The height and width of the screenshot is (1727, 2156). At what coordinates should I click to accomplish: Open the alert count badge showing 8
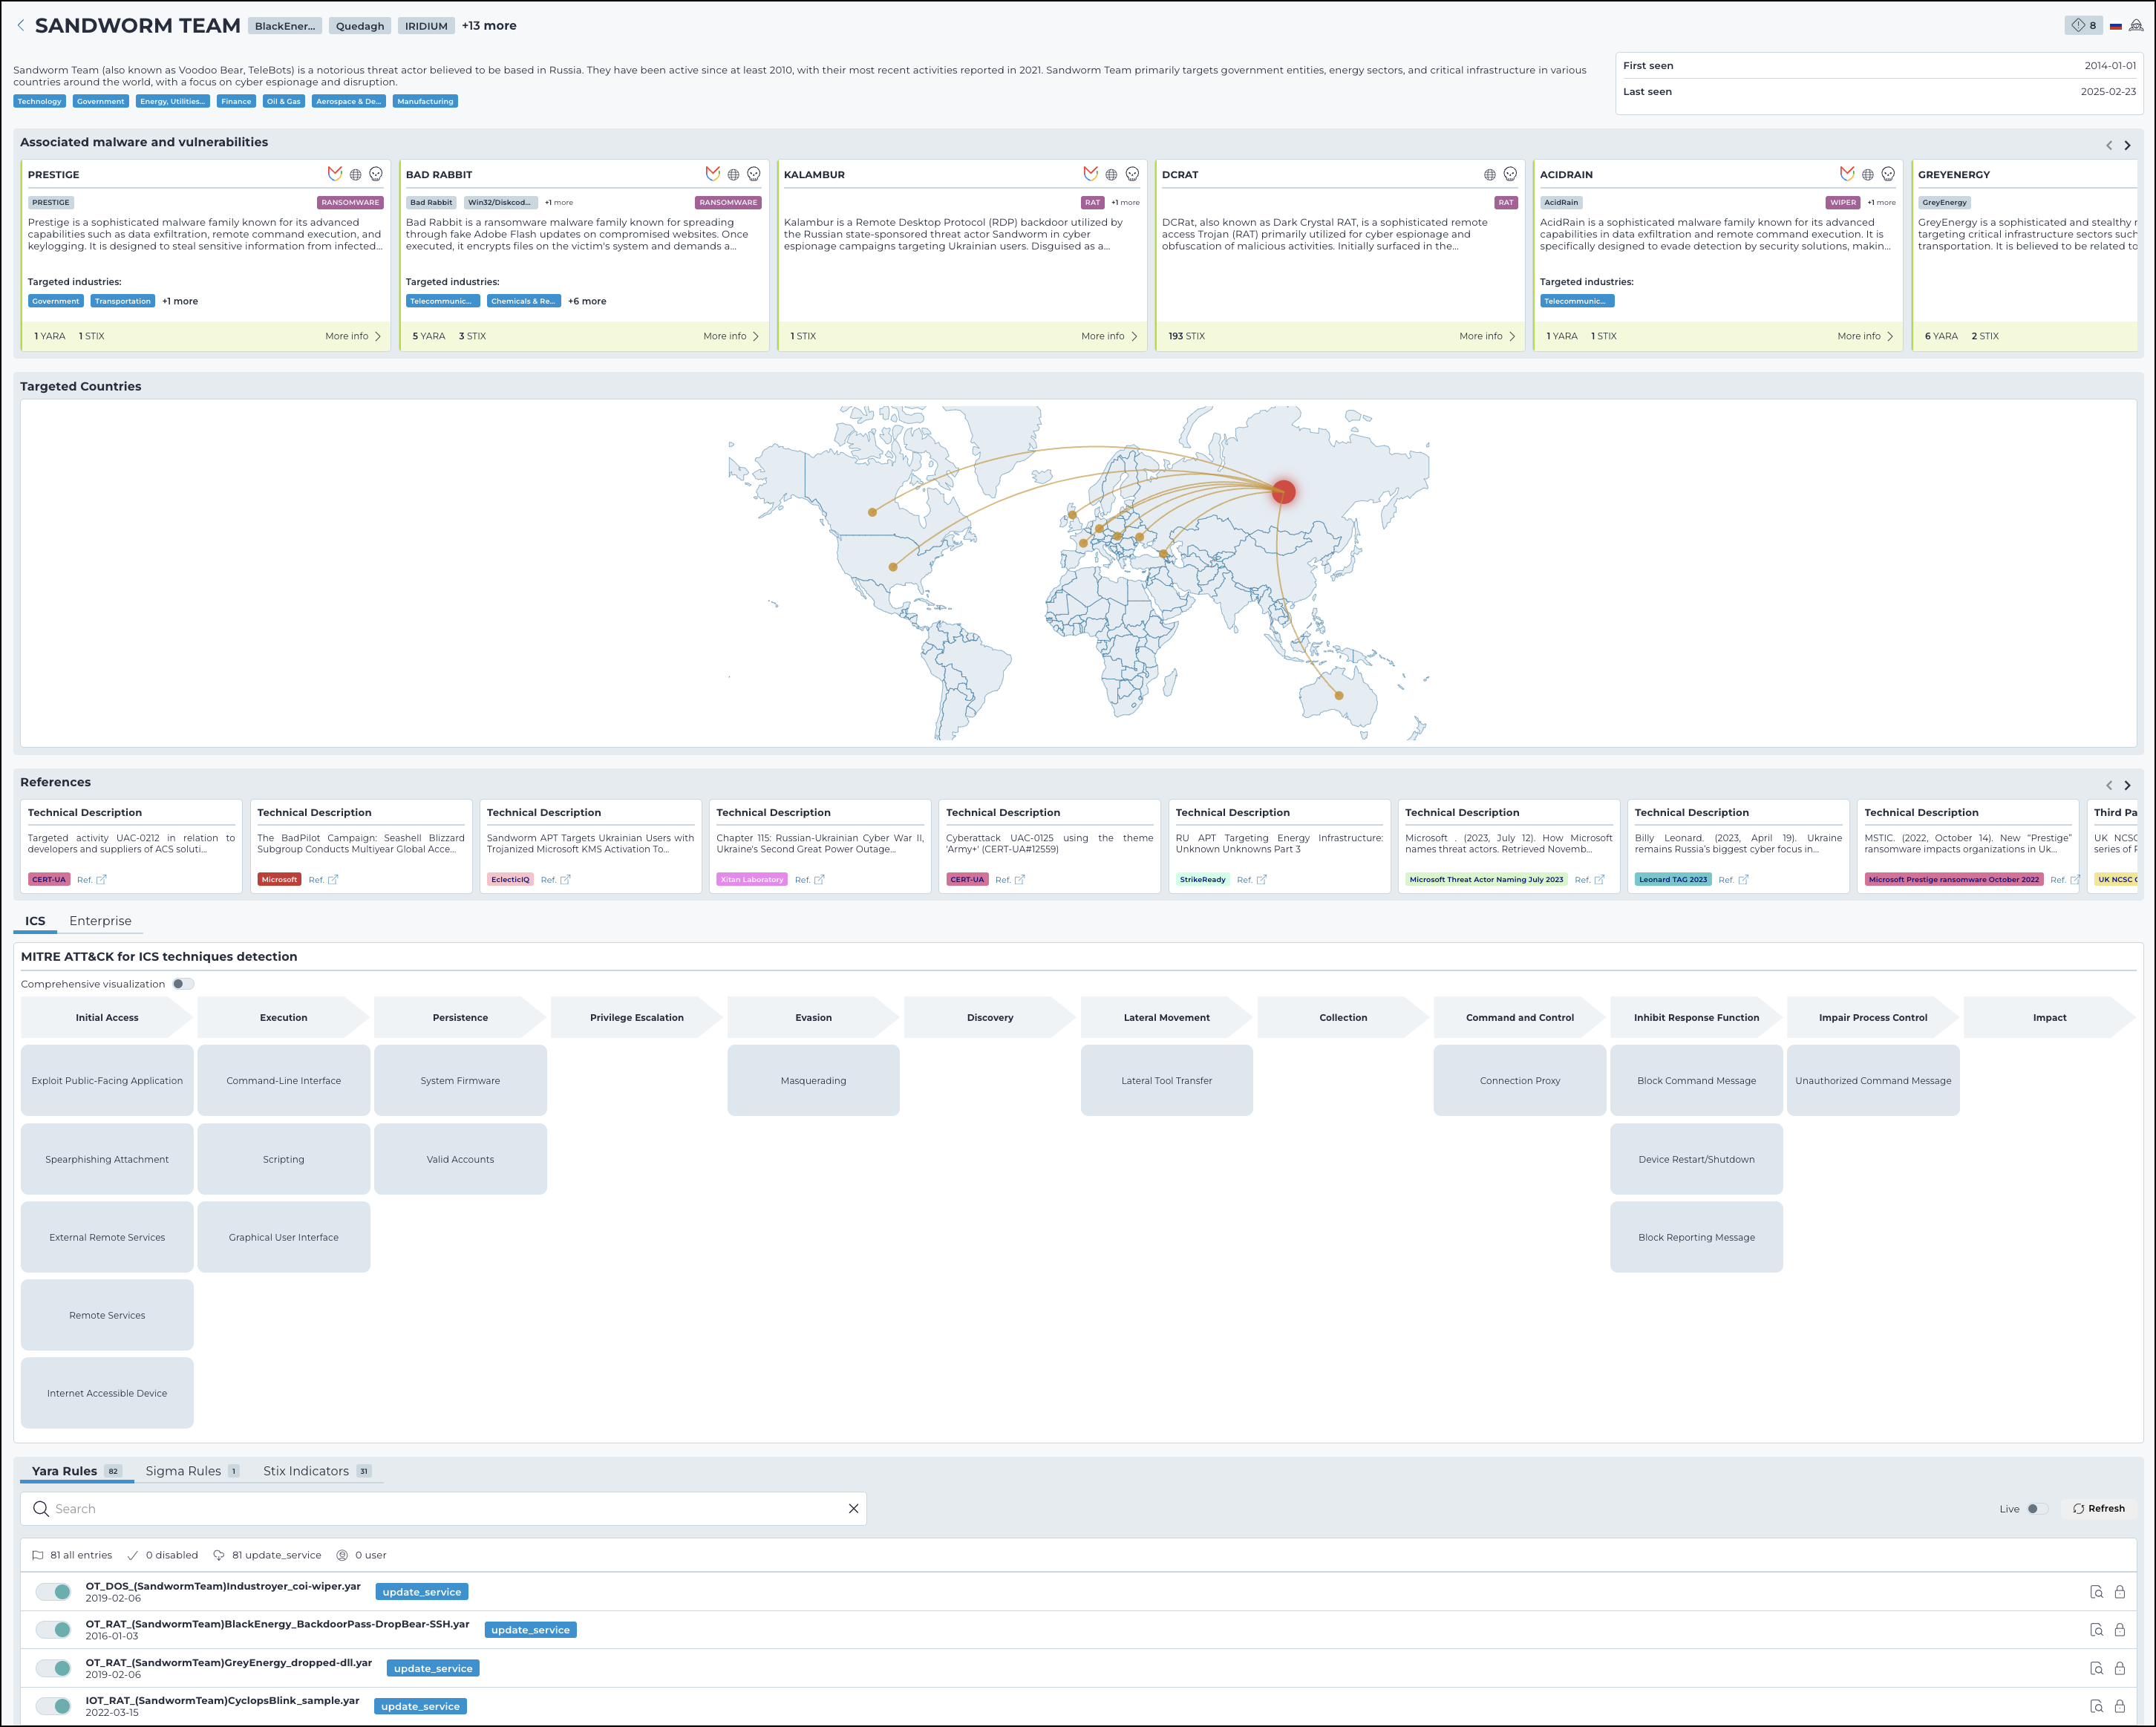coord(2084,26)
